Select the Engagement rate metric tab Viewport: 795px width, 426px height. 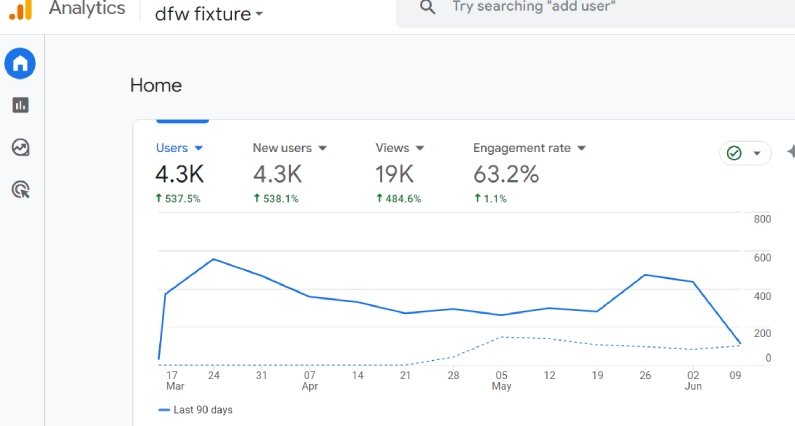(x=529, y=172)
